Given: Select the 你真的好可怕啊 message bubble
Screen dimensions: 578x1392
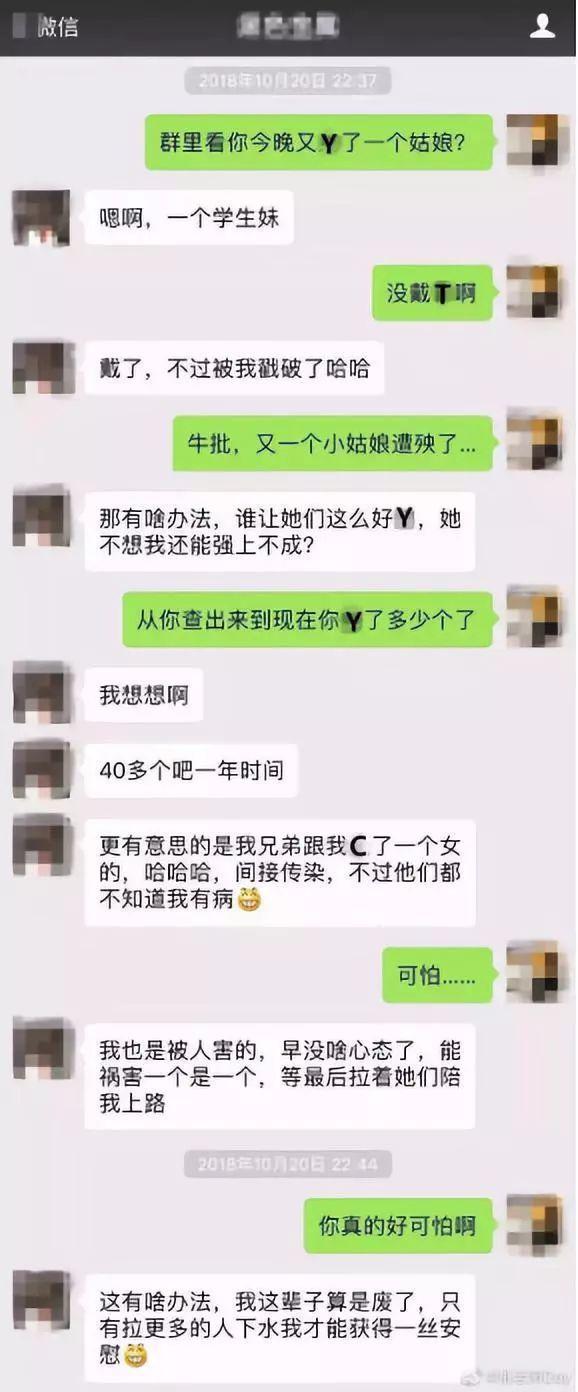Looking at the screenshot, I should point(398,1225).
